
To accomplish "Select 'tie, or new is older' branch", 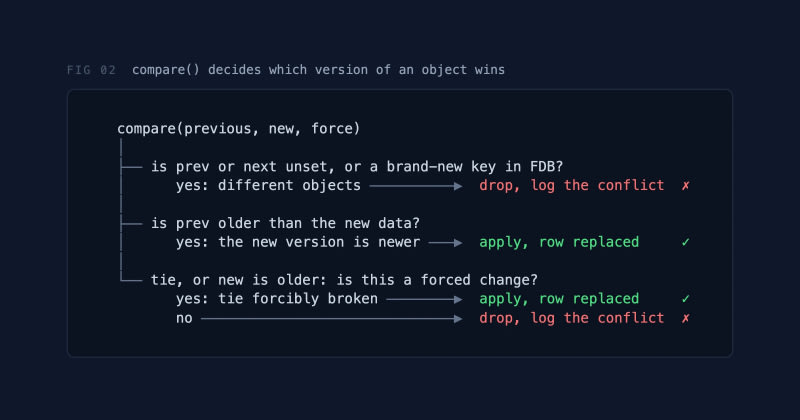I will tap(344, 280).
